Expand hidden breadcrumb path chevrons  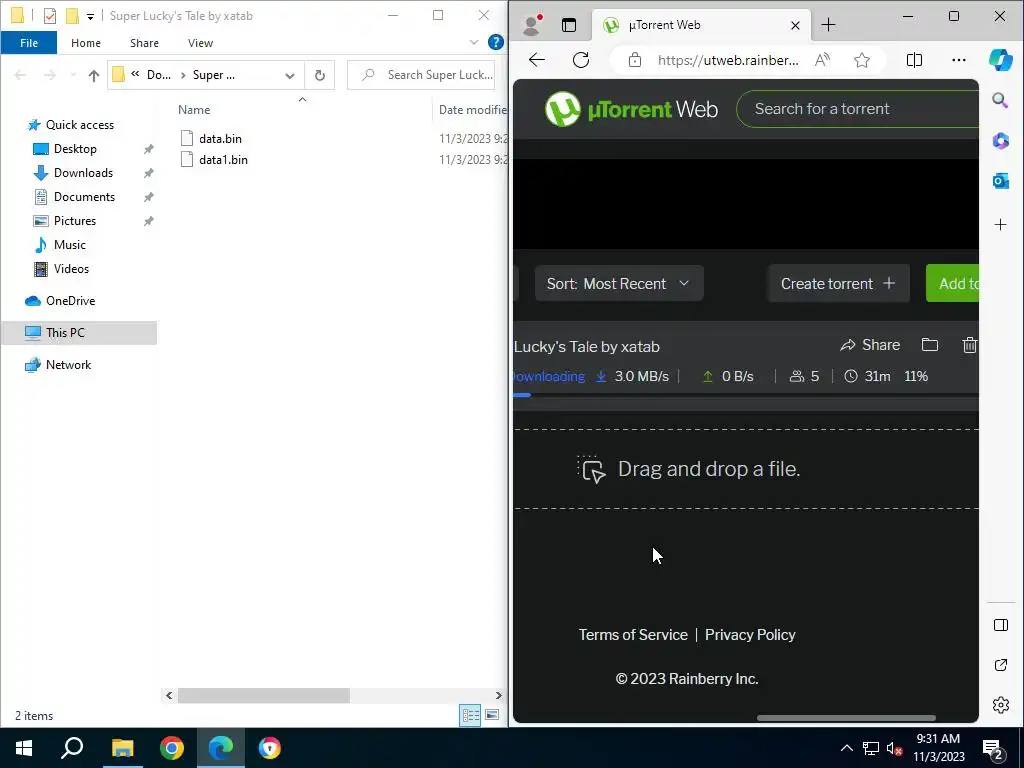pos(135,74)
